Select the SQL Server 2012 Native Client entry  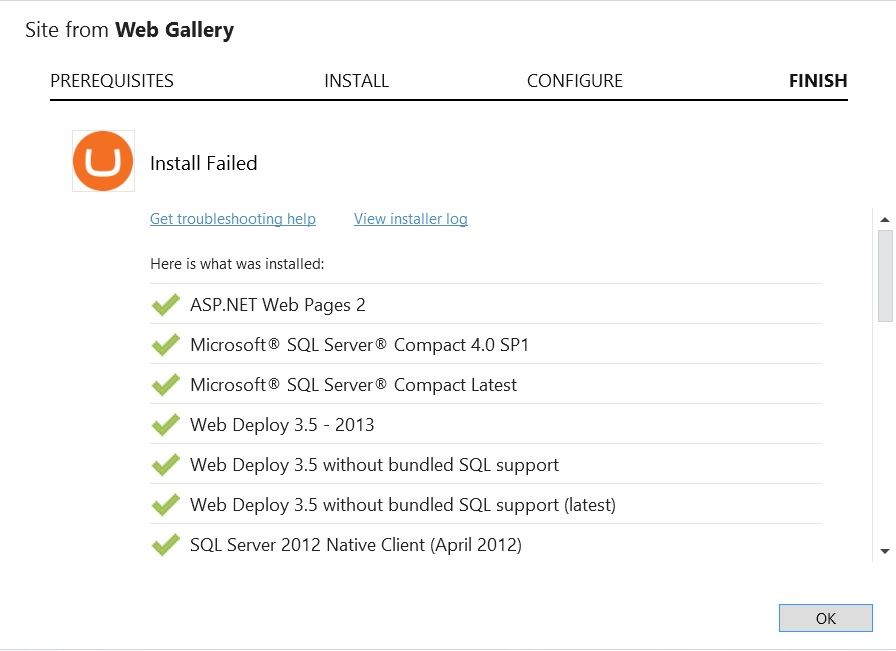486,544
